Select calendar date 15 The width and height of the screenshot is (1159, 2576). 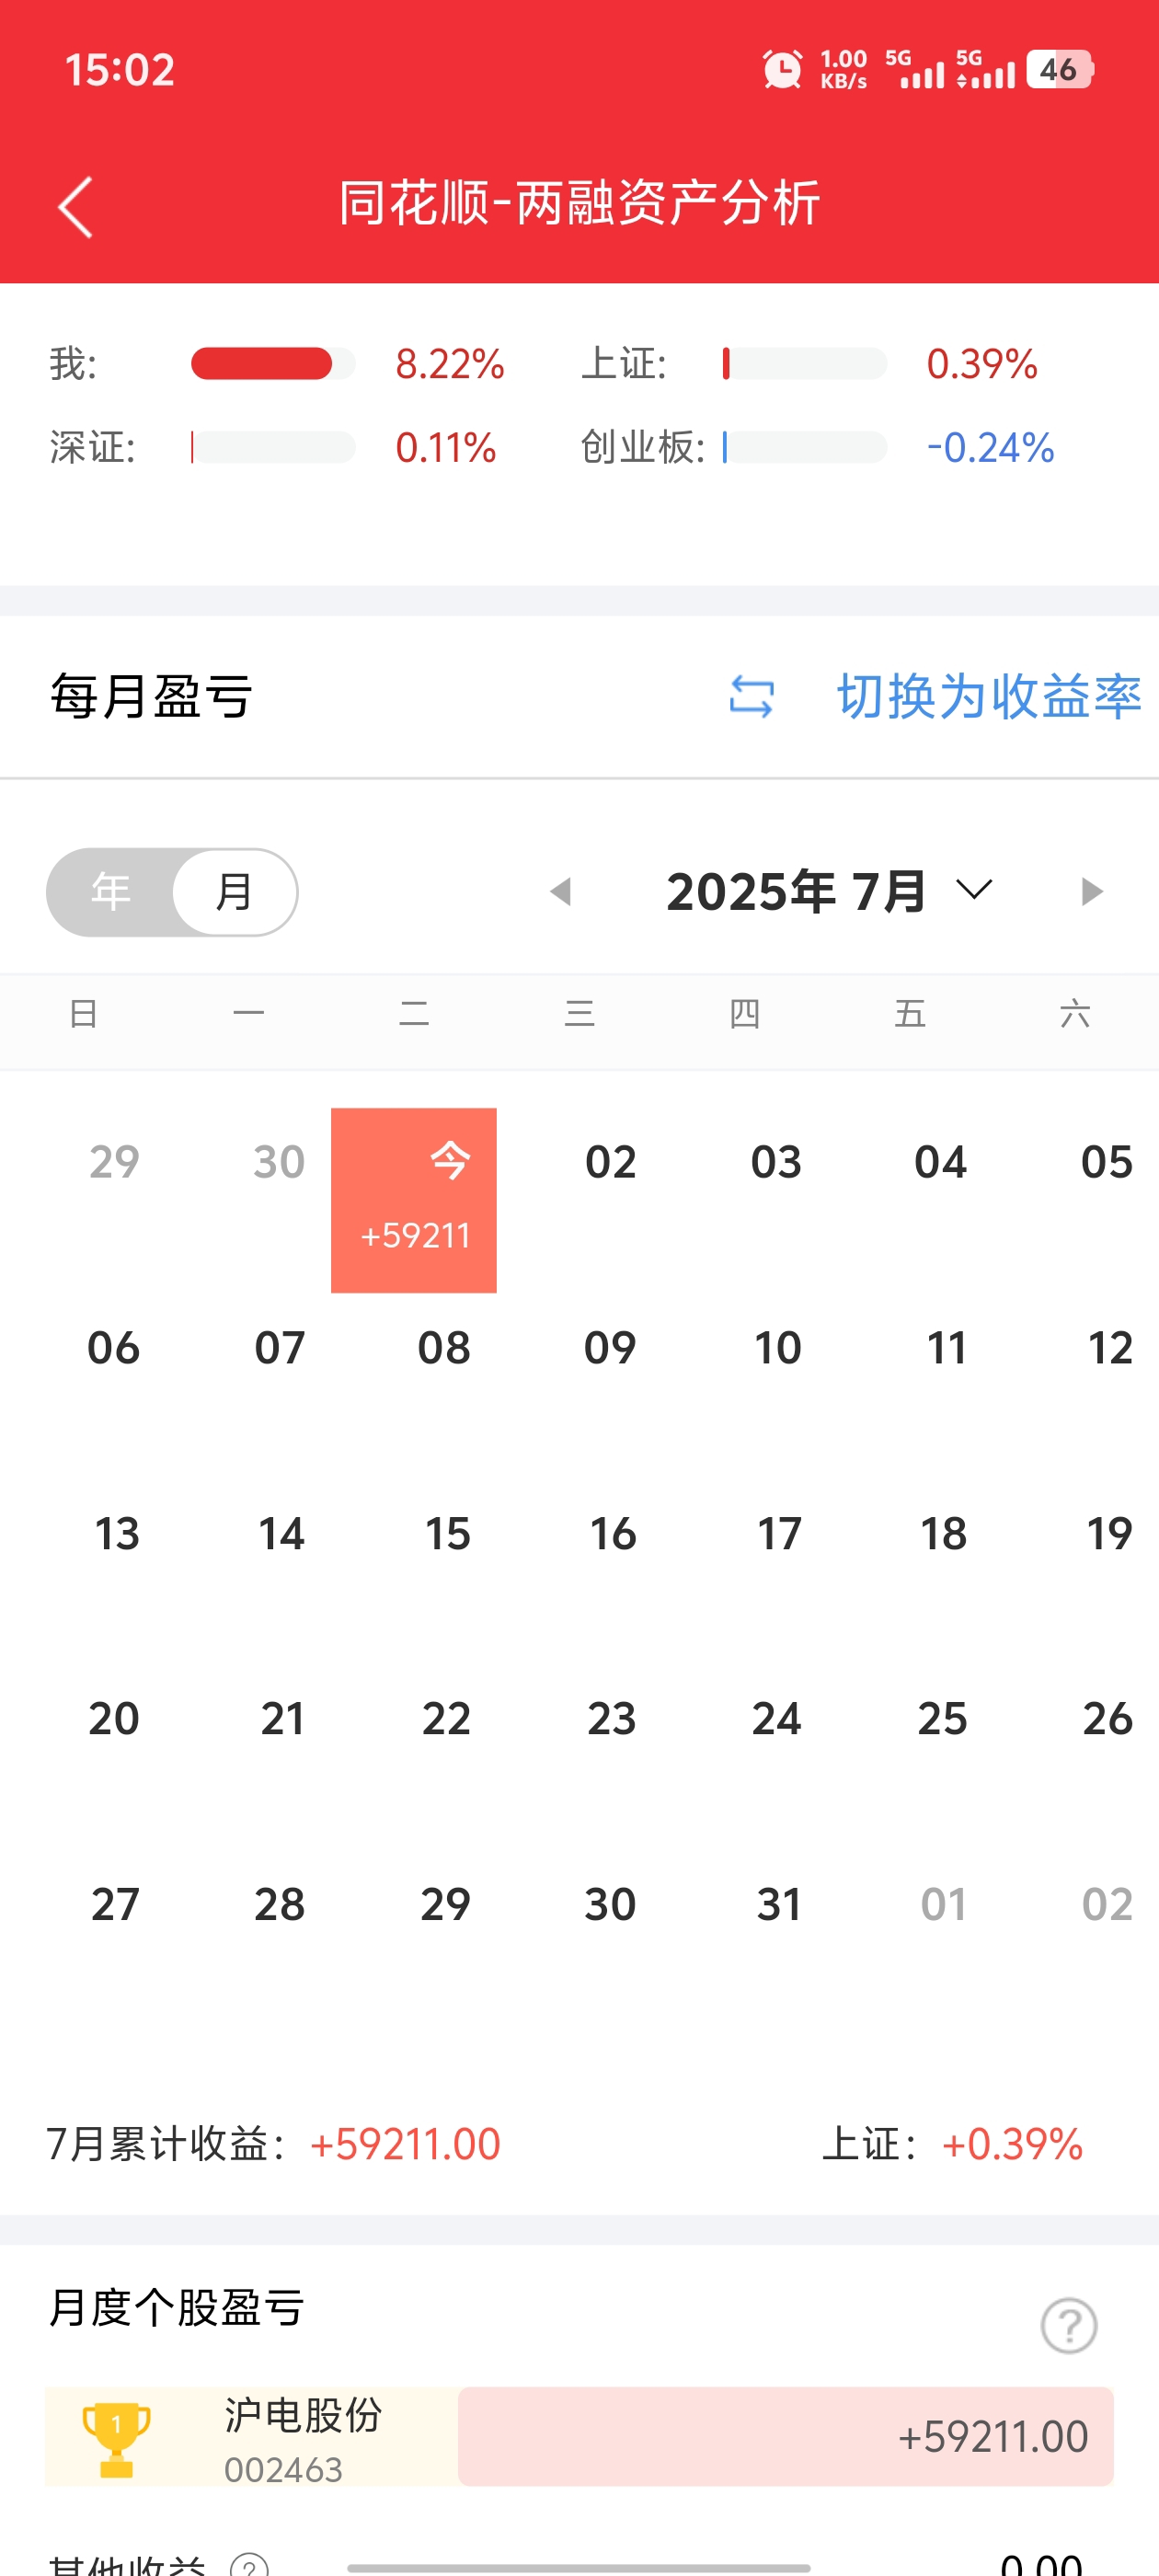click(447, 1534)
